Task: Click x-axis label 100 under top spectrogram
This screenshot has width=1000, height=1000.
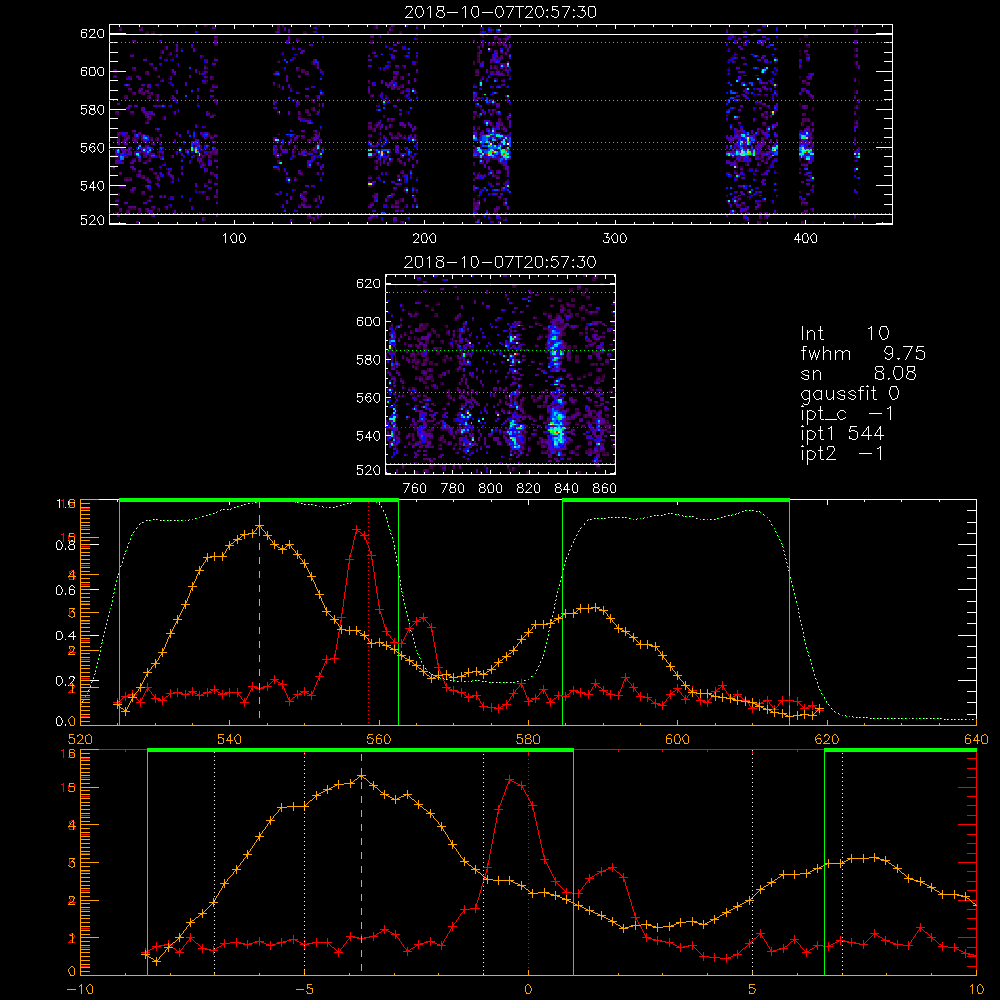Action: coord(234,239)
